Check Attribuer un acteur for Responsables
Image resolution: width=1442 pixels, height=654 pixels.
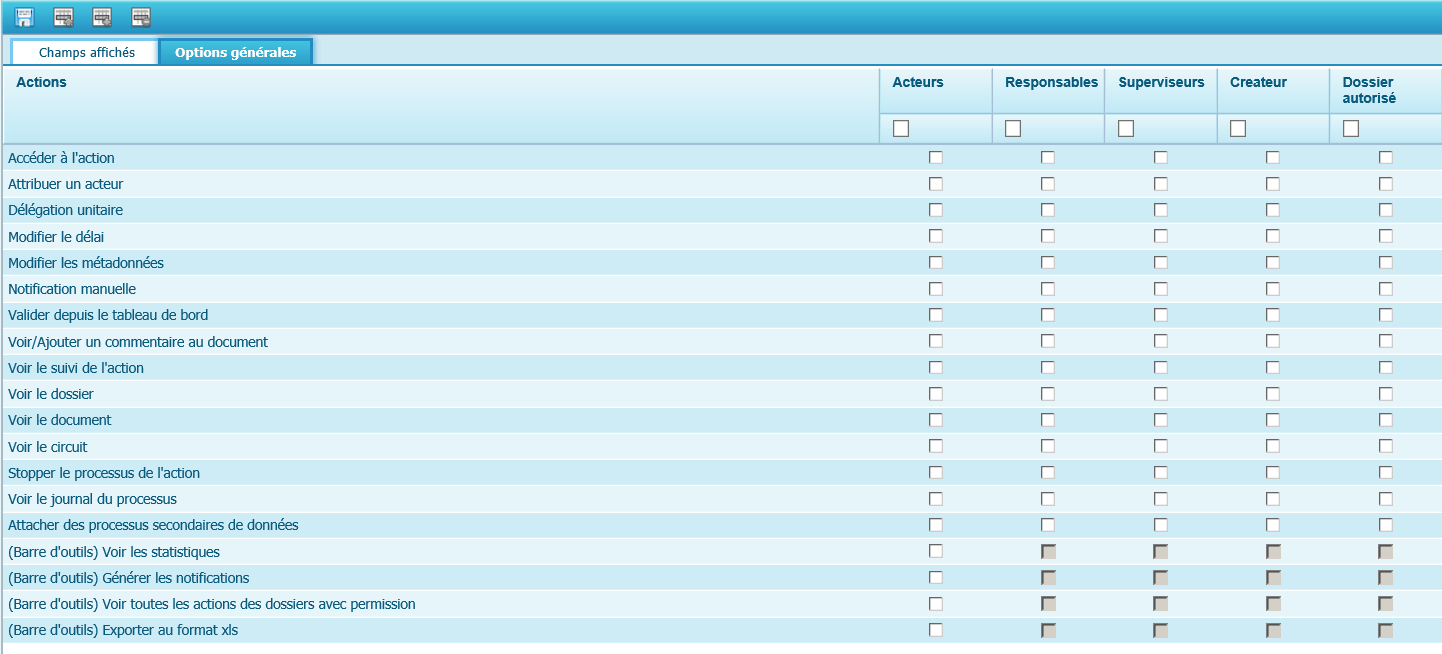pos(1047,184)
